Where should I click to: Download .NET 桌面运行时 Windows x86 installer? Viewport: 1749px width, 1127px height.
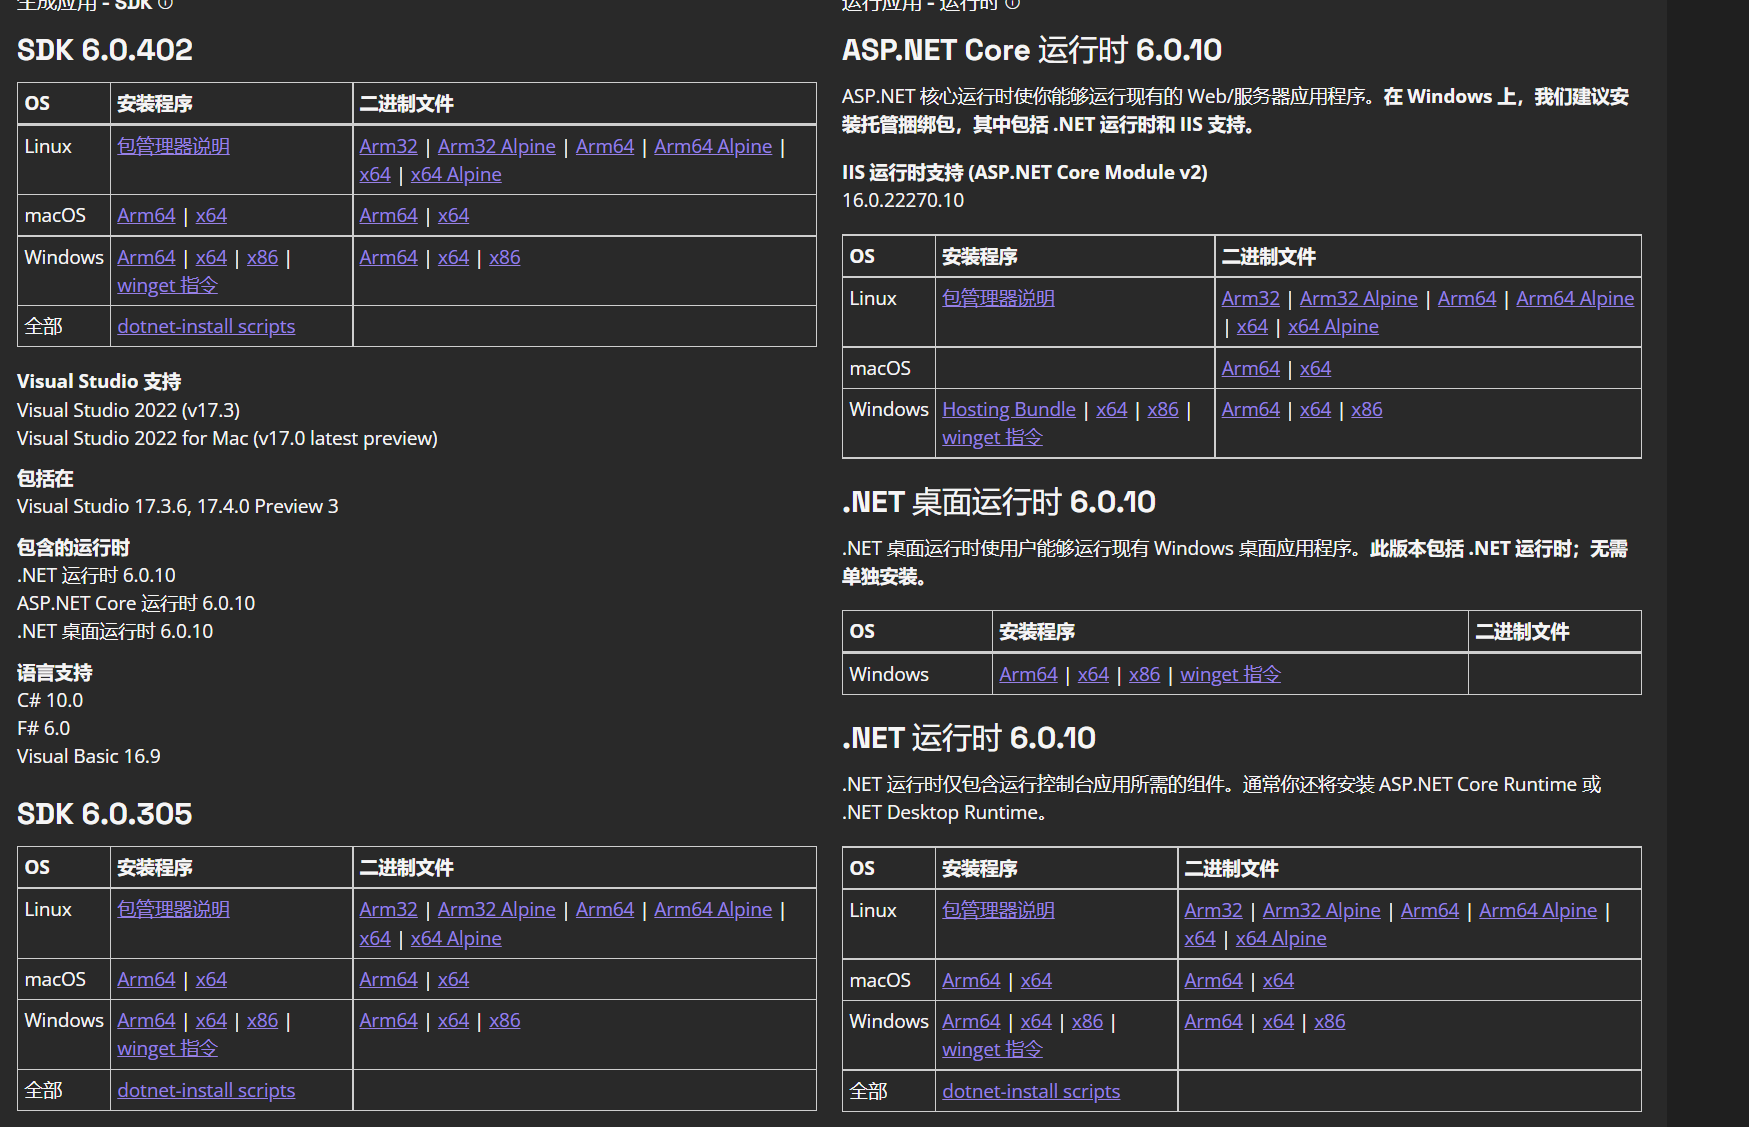coord(1144,674)
